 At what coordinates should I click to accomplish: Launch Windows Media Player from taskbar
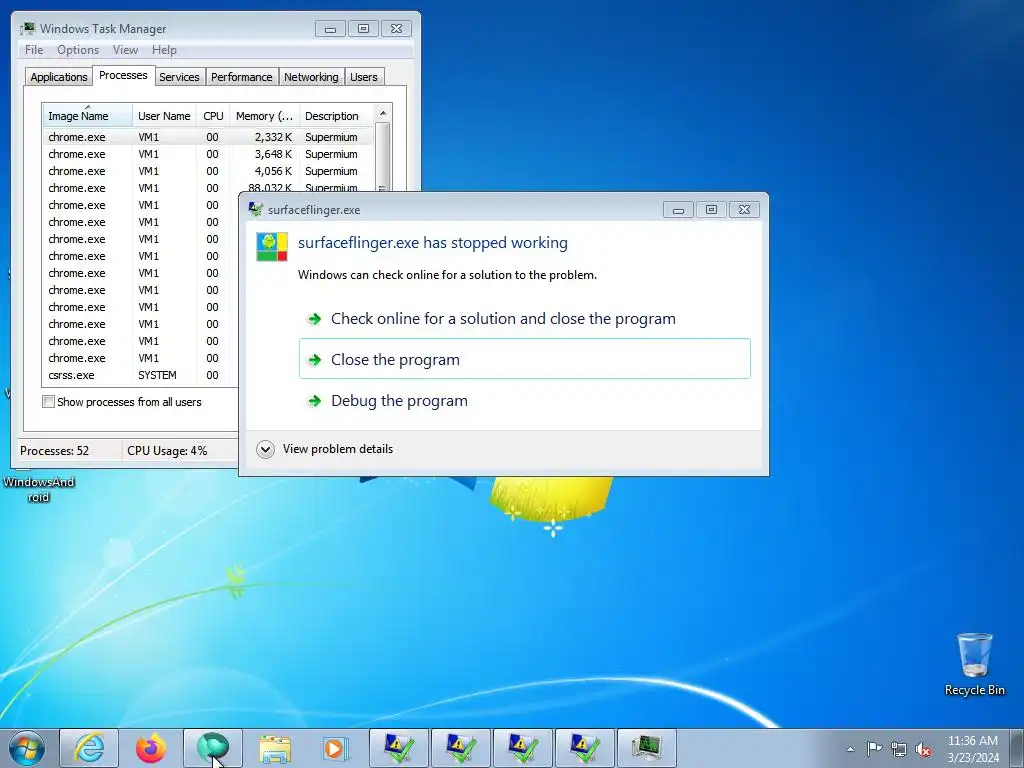pos(336,748)
